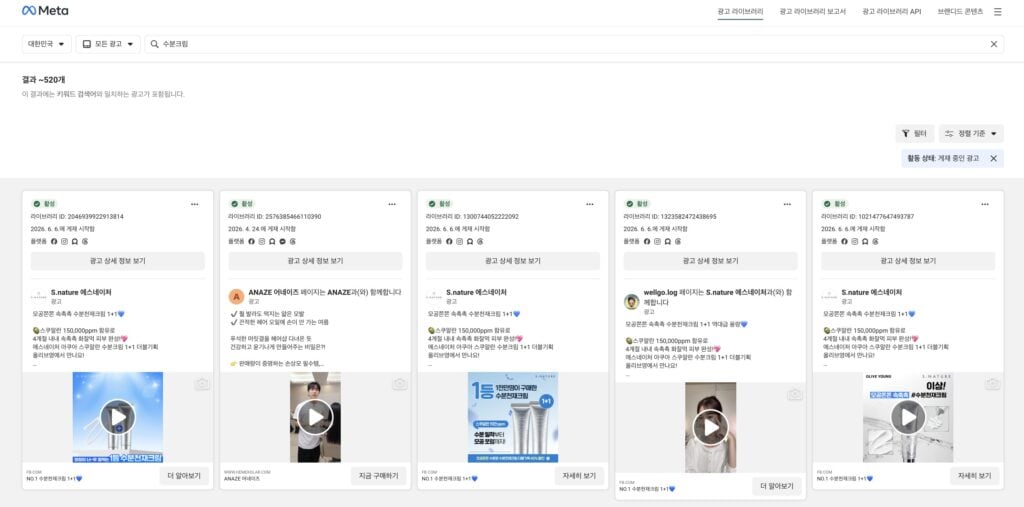The image size is (1024, 507).
Task: Click S.nature 에스네이처 name on ad 1021477647493787
Action: [872, 292]
